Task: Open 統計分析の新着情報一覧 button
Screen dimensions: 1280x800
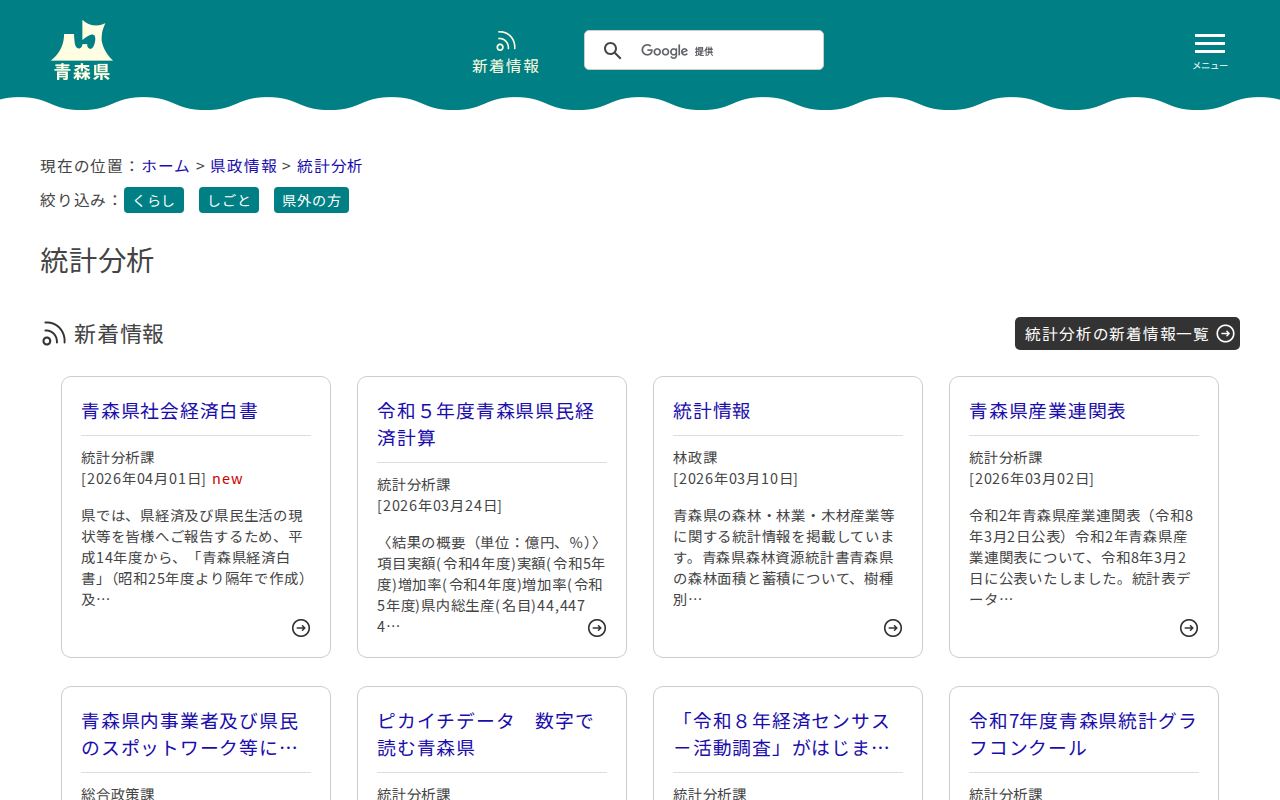Action: pos(1127,334)
